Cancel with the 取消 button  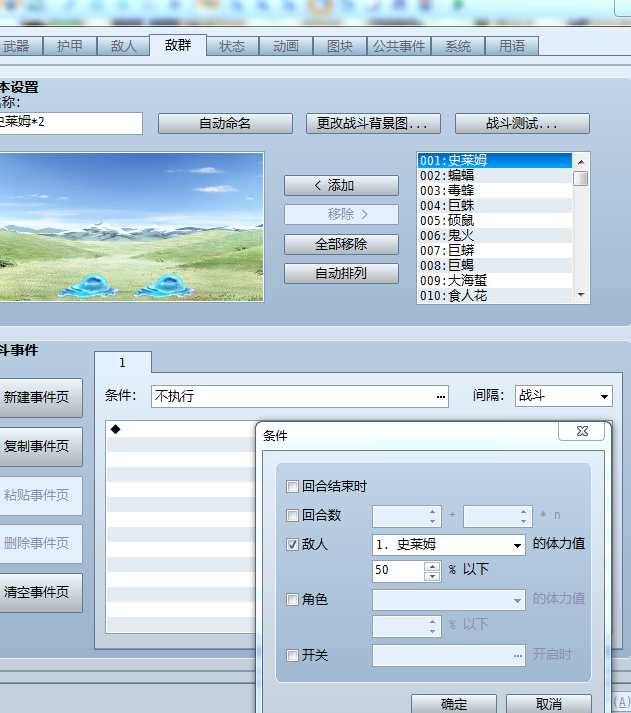pos(549,703)
